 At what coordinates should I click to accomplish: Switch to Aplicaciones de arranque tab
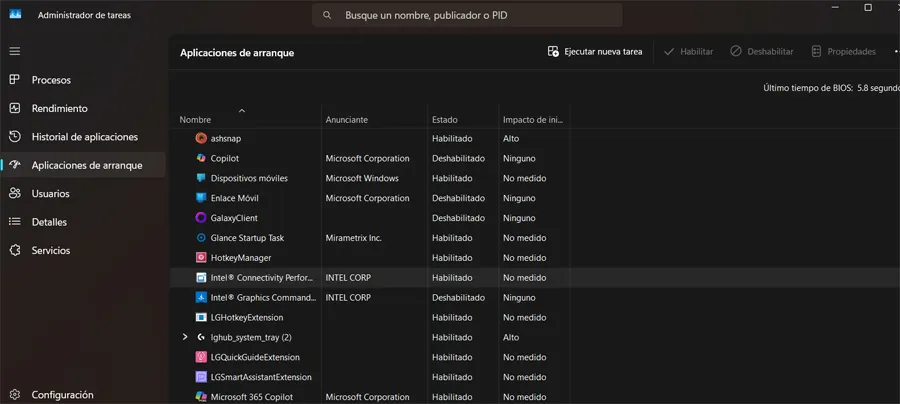(x=86, y=165)
